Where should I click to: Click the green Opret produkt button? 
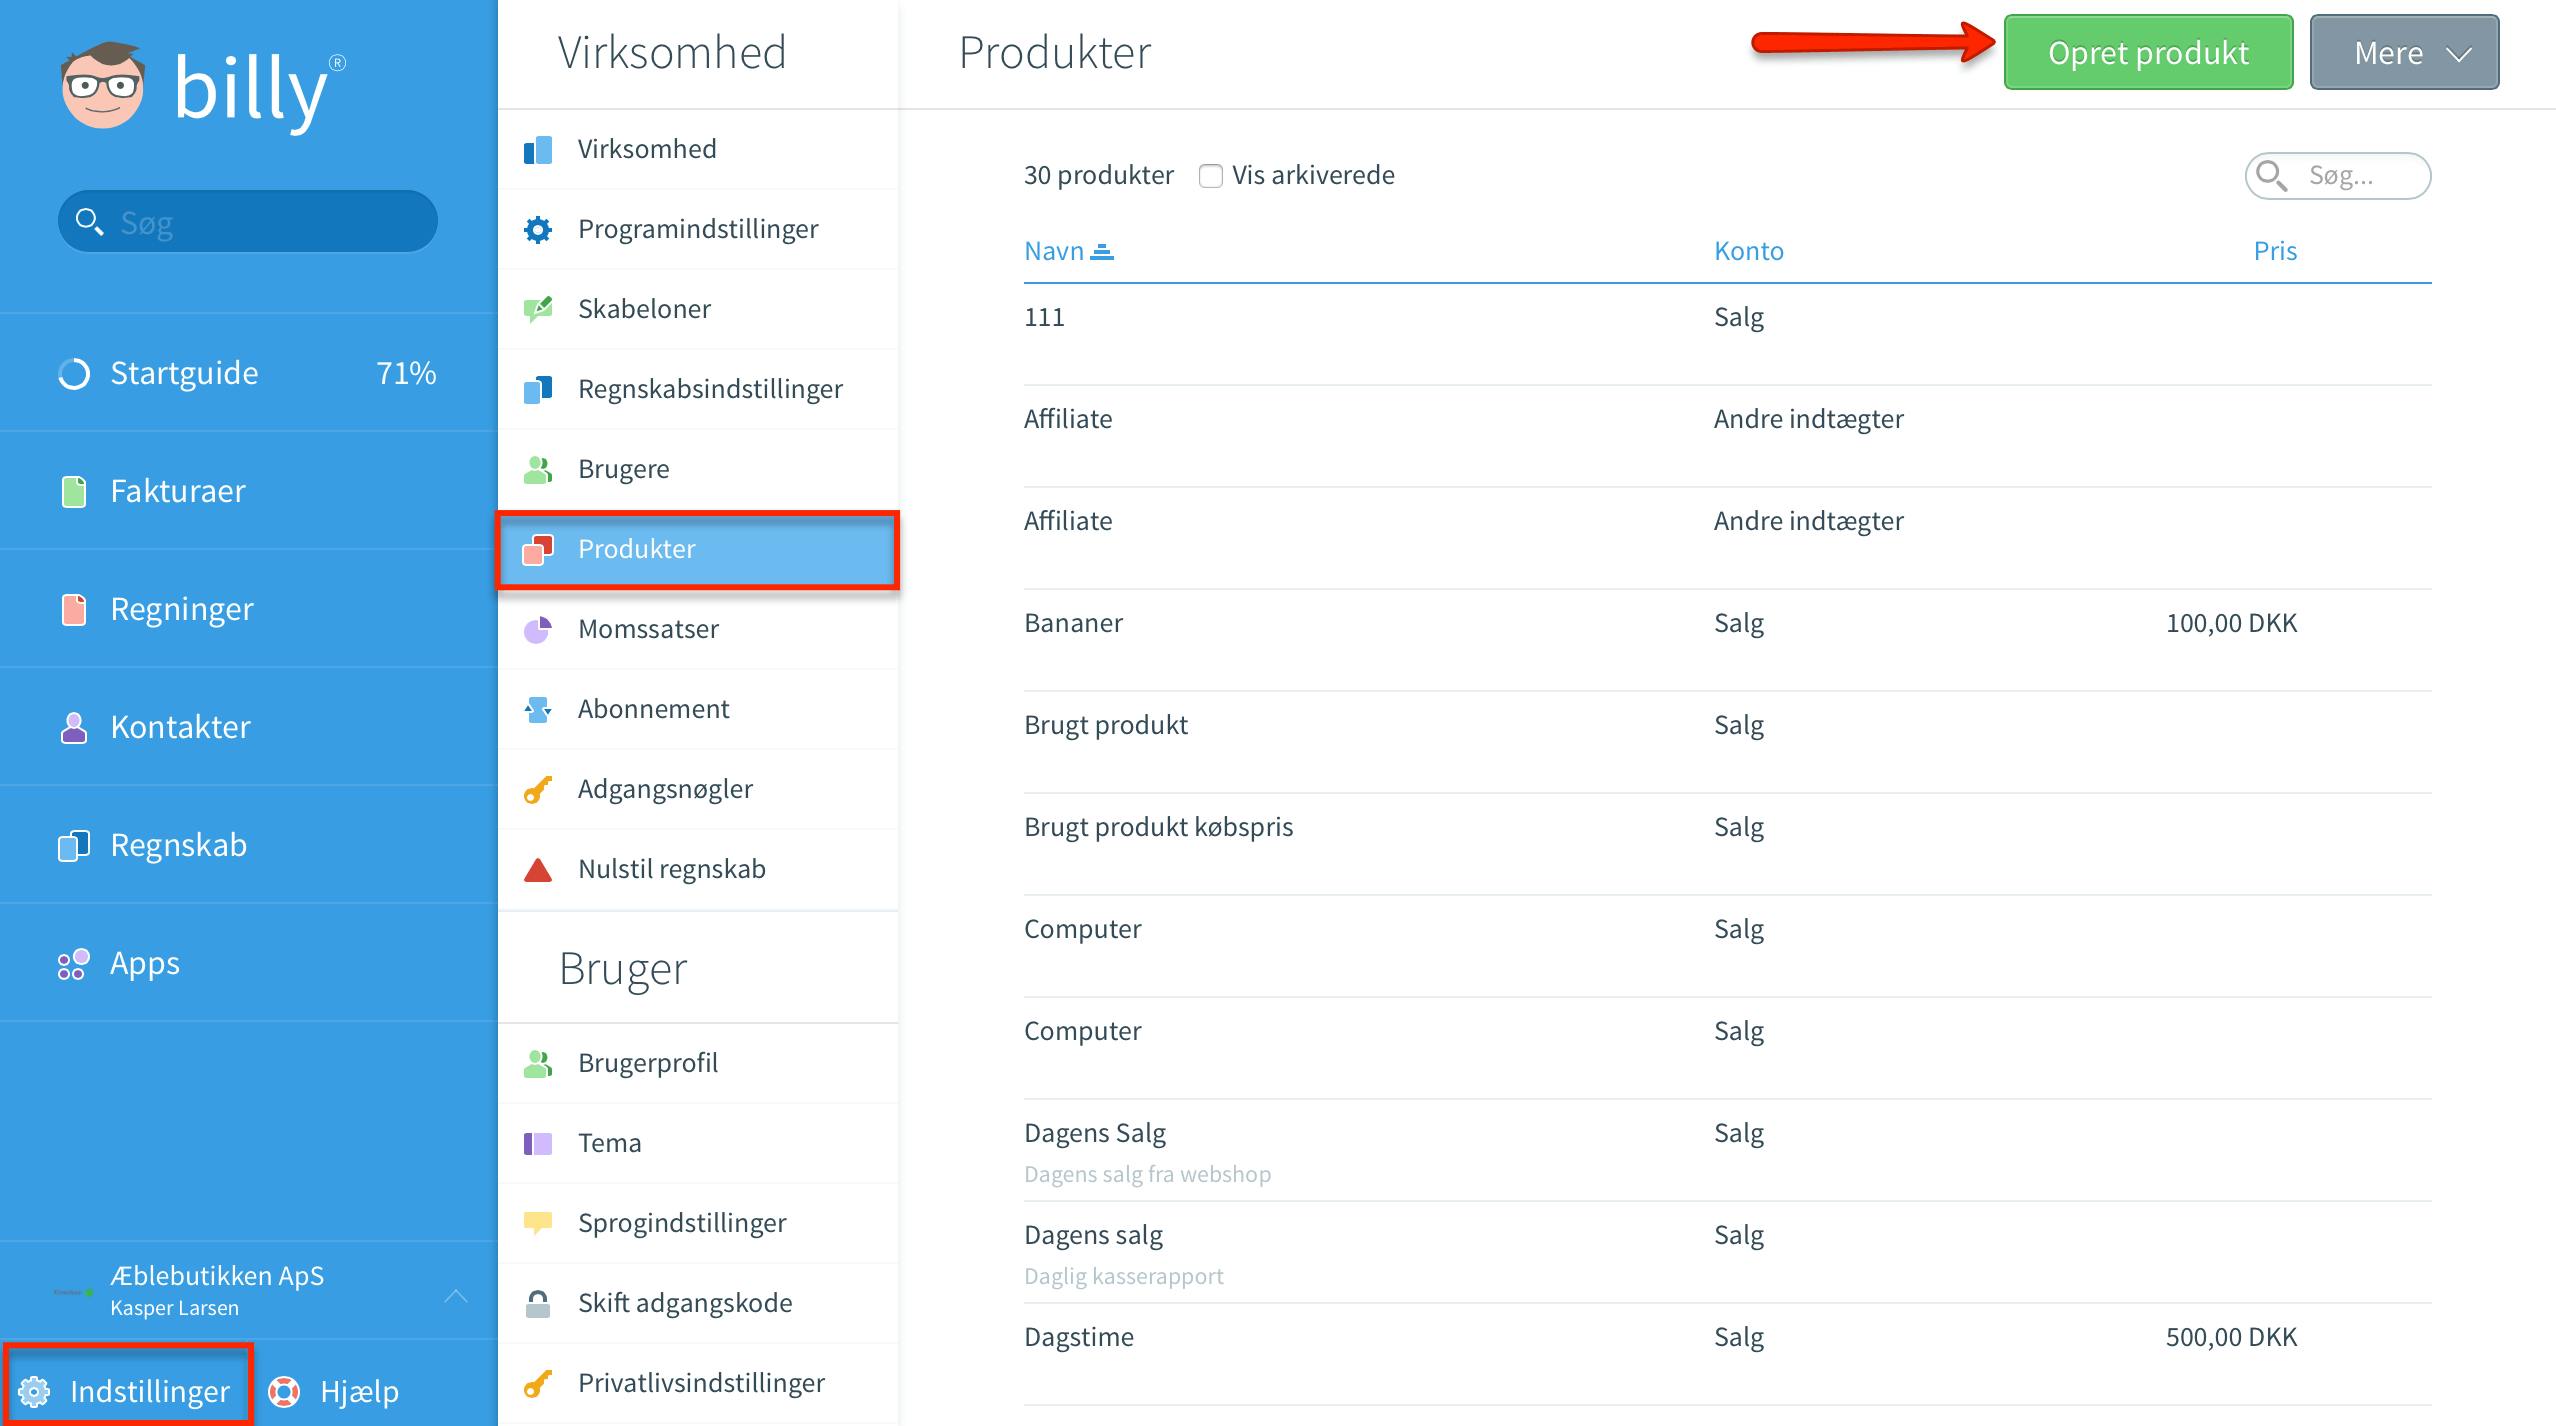click(2148, 52)
